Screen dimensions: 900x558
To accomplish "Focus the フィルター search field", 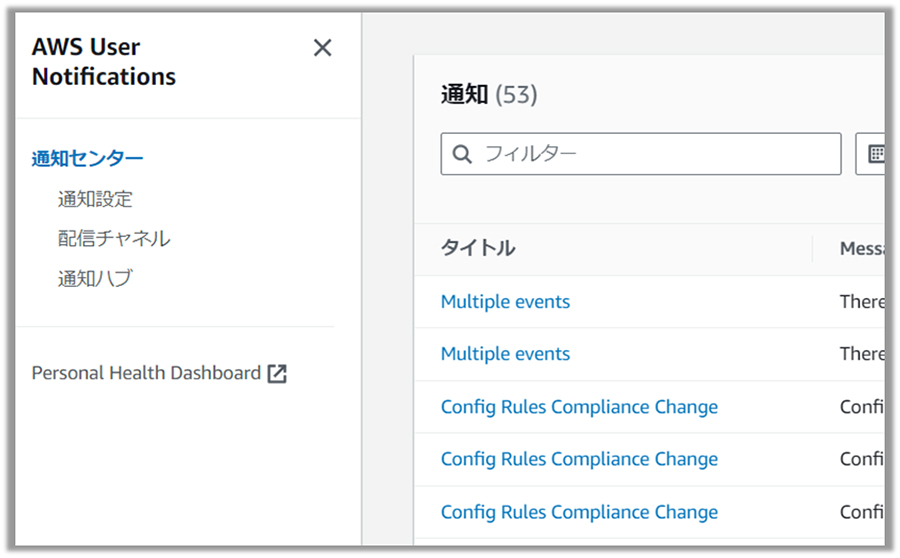I will click(x=641, y=154).
